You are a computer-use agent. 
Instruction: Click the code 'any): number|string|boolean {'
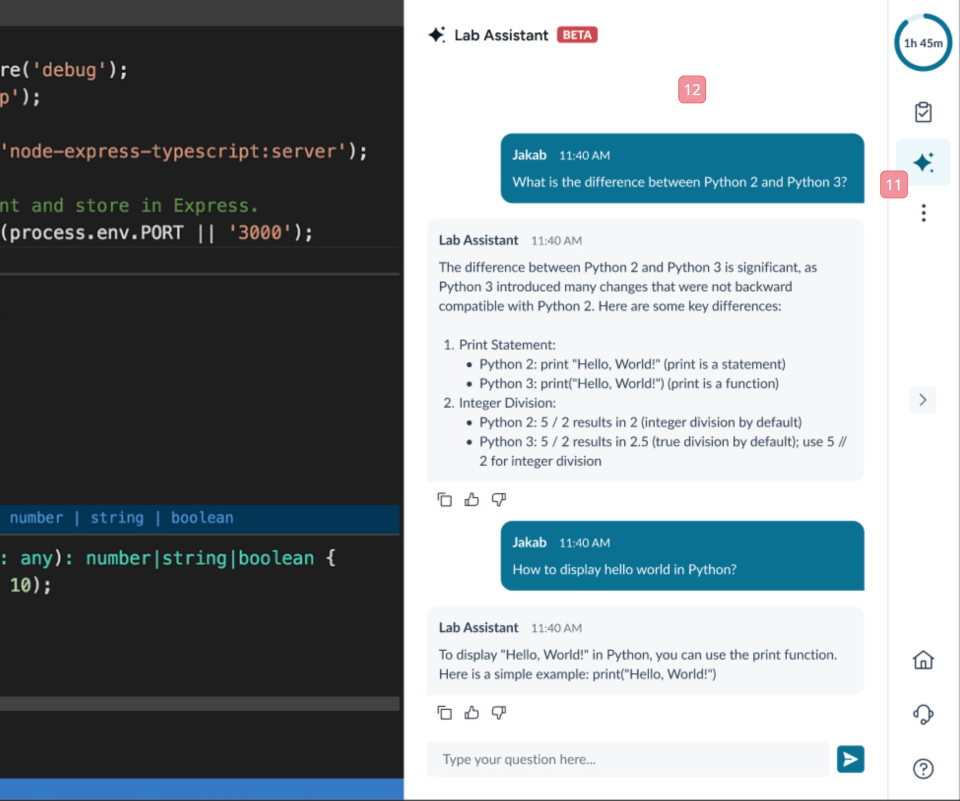click(x=178, y=558)
